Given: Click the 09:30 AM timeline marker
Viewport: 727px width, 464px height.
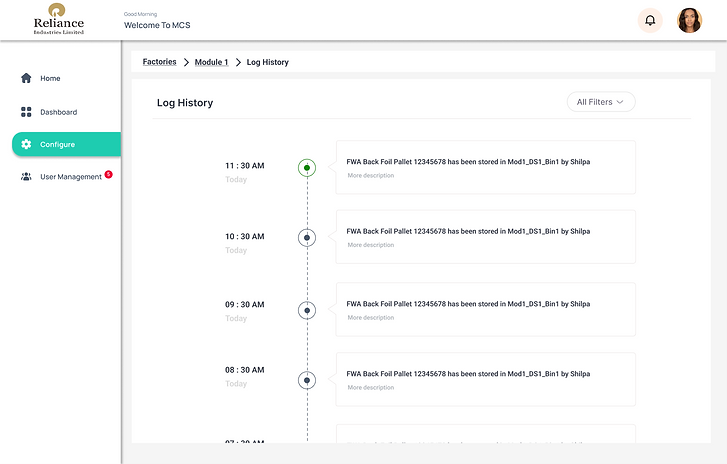Looking at the screenshot, I should [307, 310].
